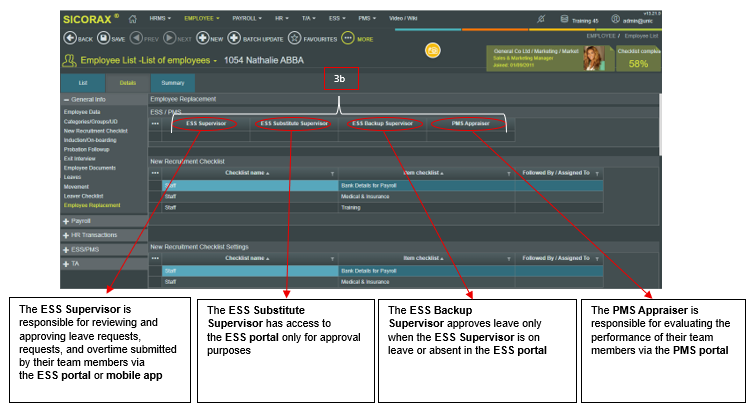This screenshot has width=753, height=409.
Task: Switch to the Summary tab
Action: point(172,83)
